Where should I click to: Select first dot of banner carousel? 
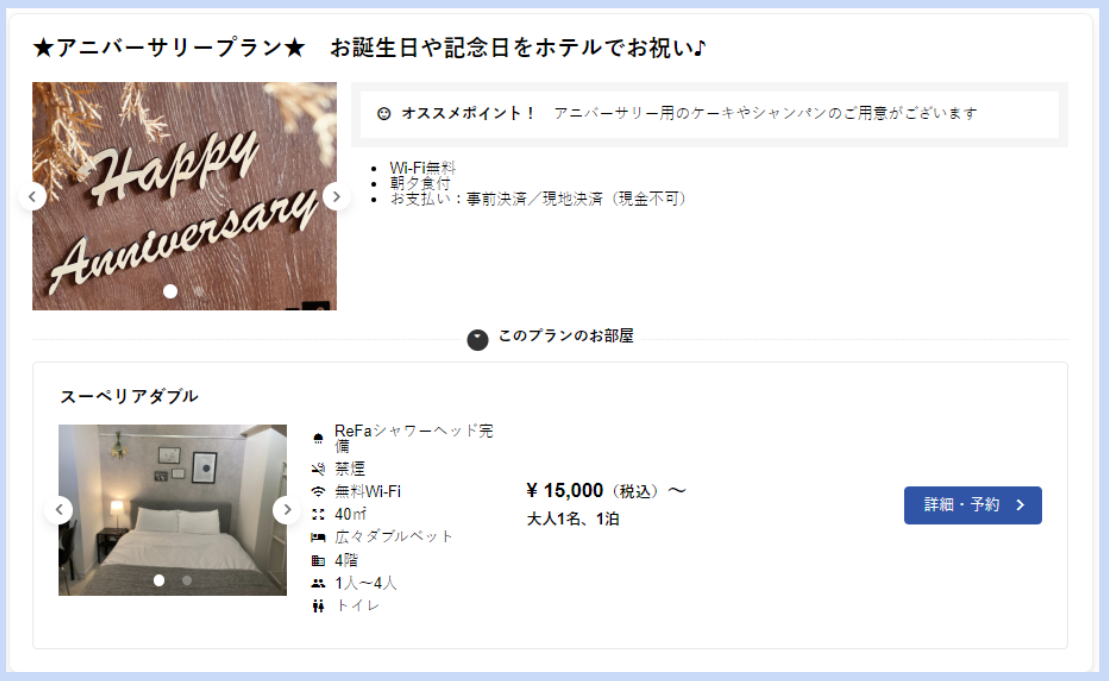170,291
